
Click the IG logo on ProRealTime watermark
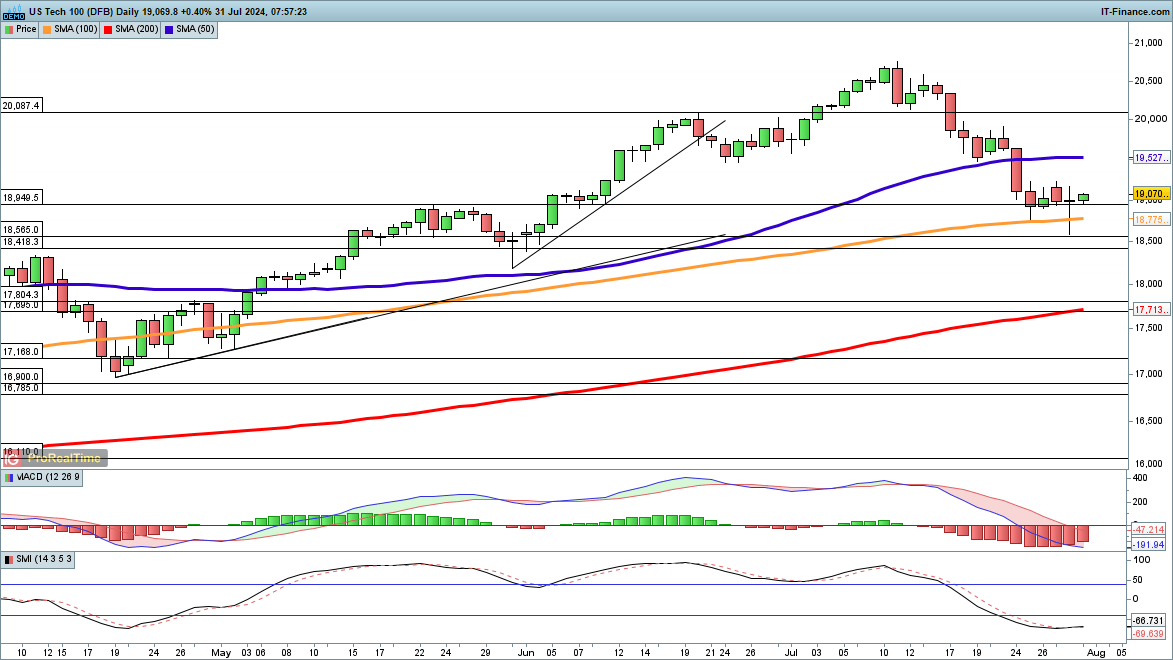tap(12, 458)
